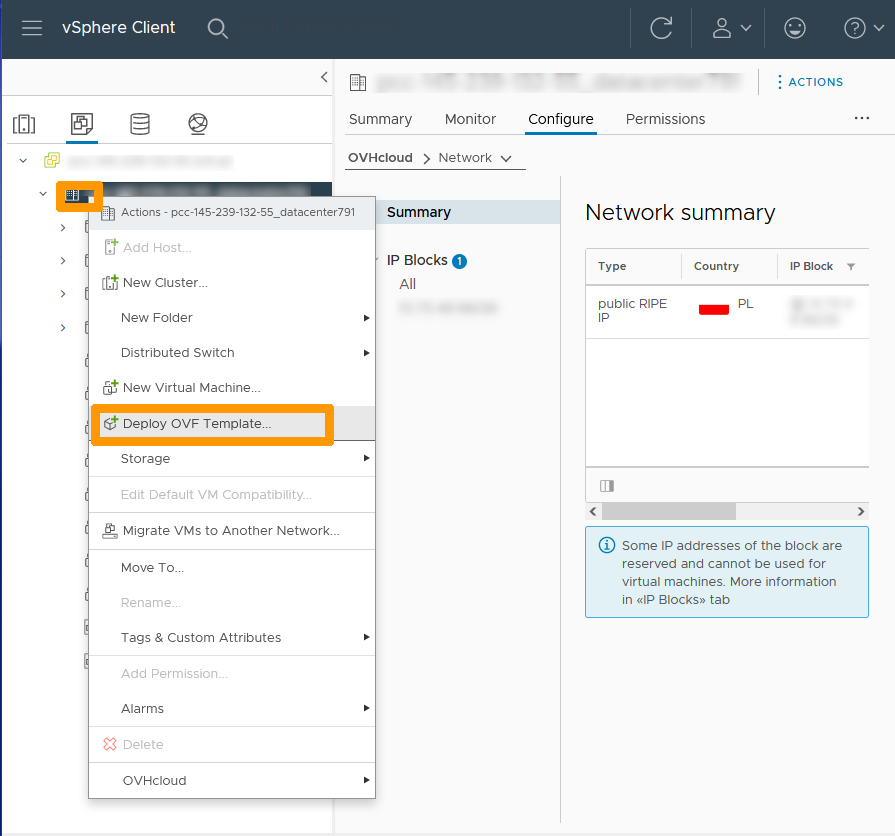Sort by the Type column header
The height and width of the screenshot is (836, 895).
[x=612, y=266]
